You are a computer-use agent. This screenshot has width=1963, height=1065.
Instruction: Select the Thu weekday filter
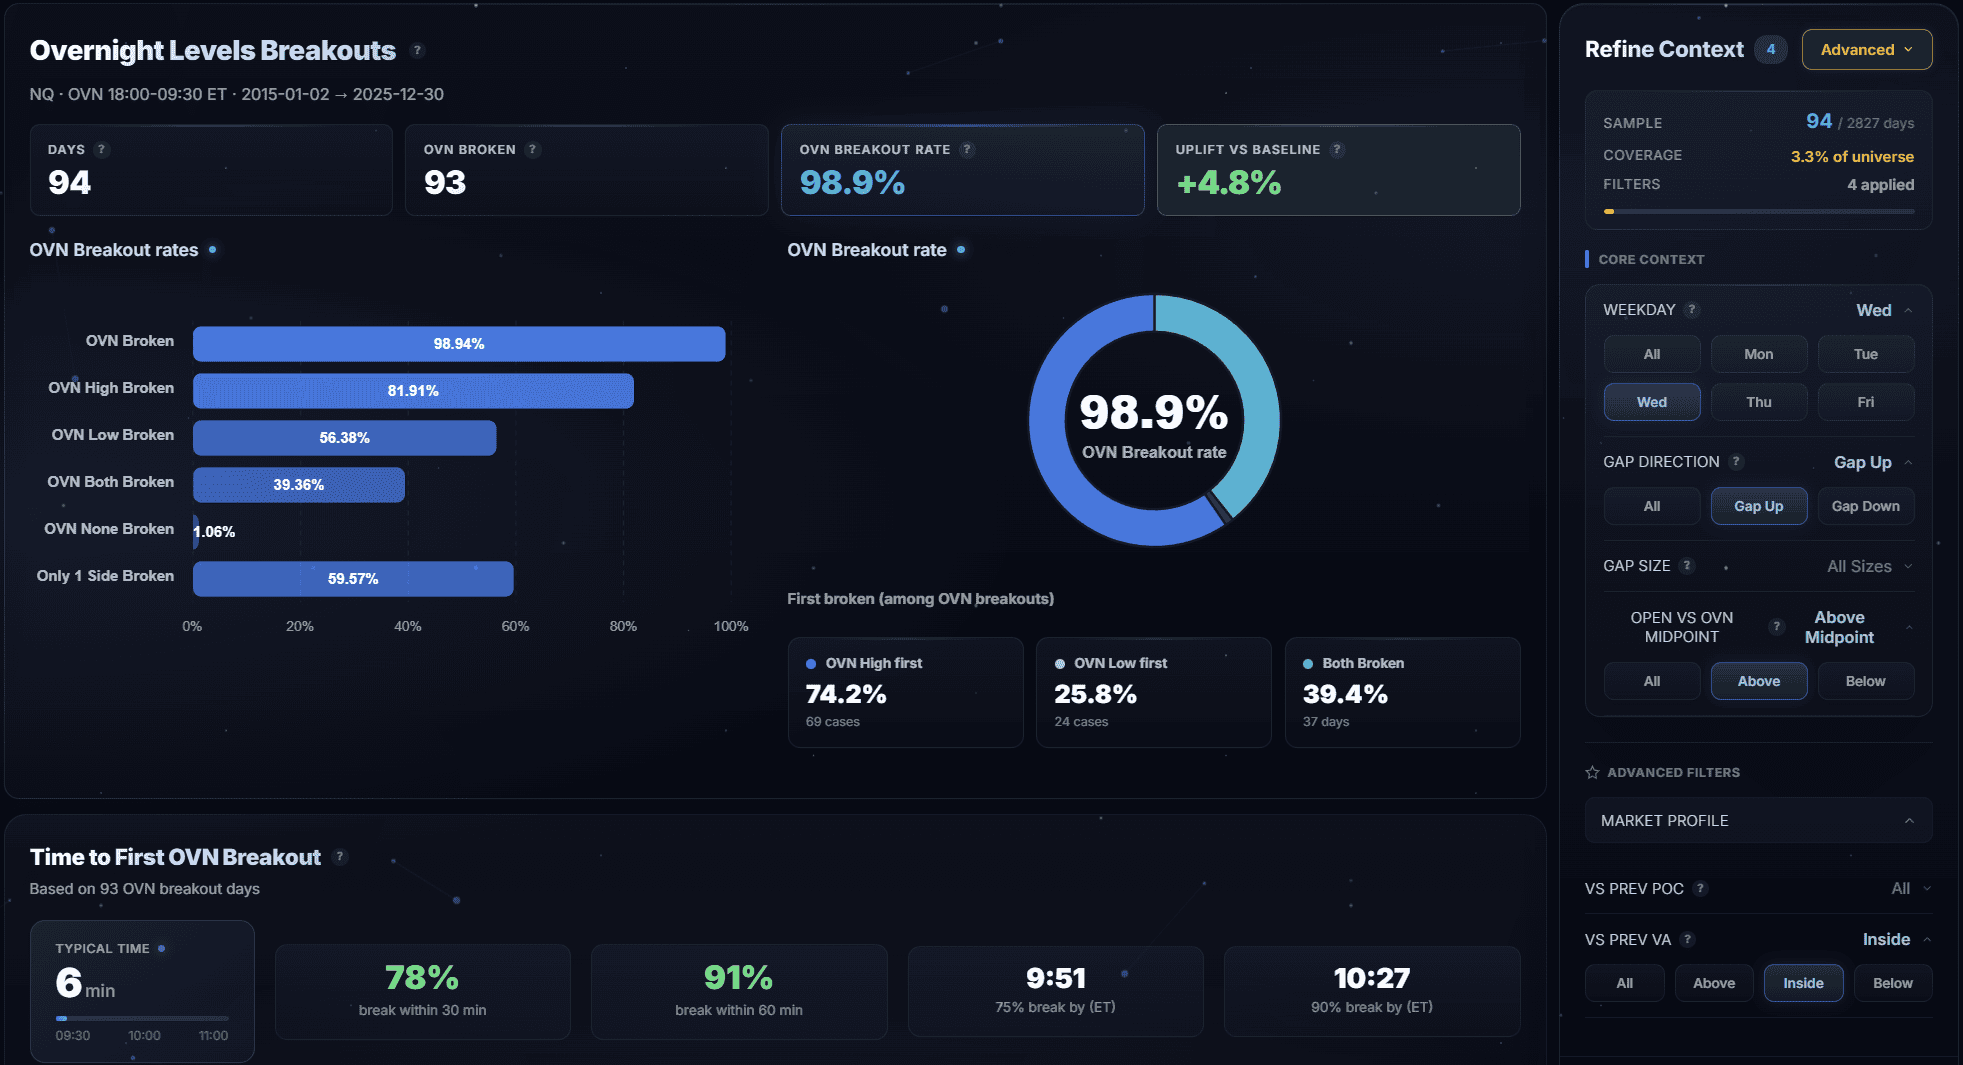click(1758, 402)
